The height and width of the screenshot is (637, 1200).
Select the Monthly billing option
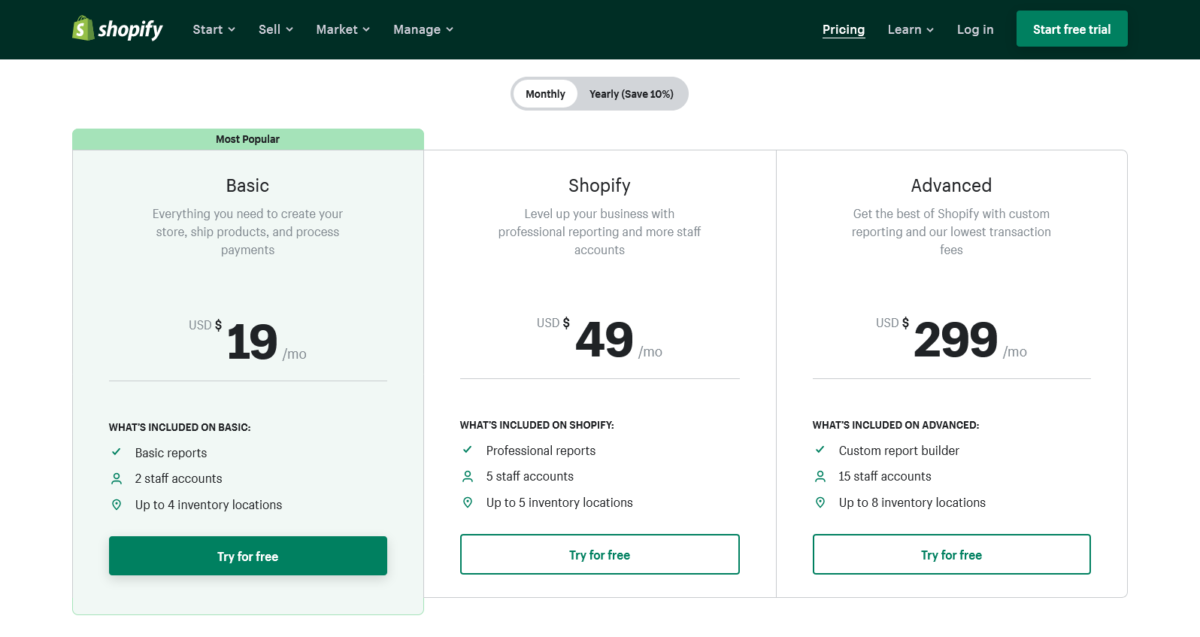[x=545, y=93]
